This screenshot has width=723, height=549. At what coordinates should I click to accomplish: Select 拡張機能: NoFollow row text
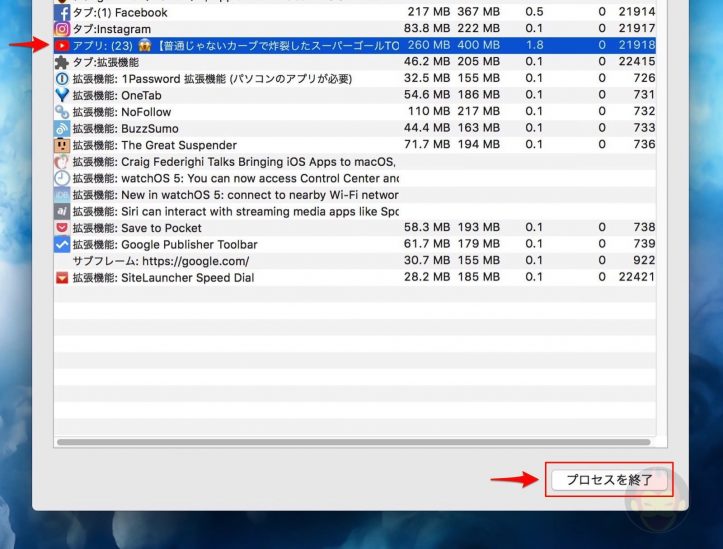122,112
